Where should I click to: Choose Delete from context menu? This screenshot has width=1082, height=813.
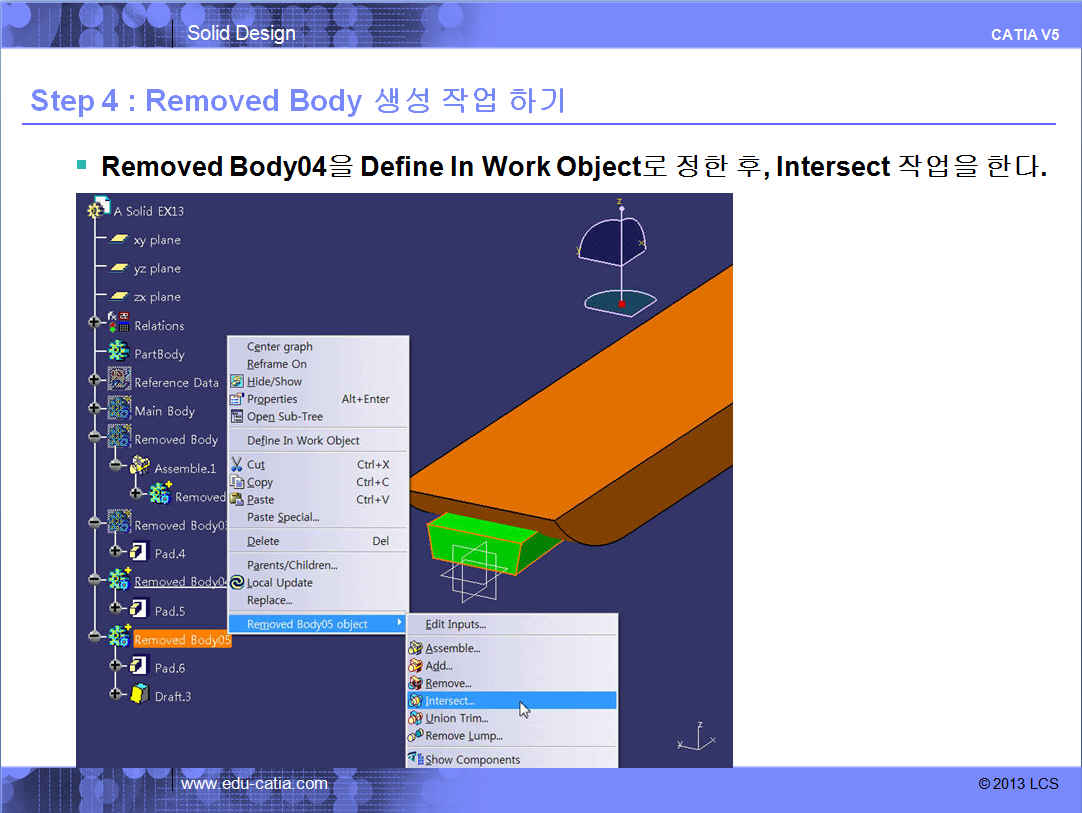tap(318, 541)
